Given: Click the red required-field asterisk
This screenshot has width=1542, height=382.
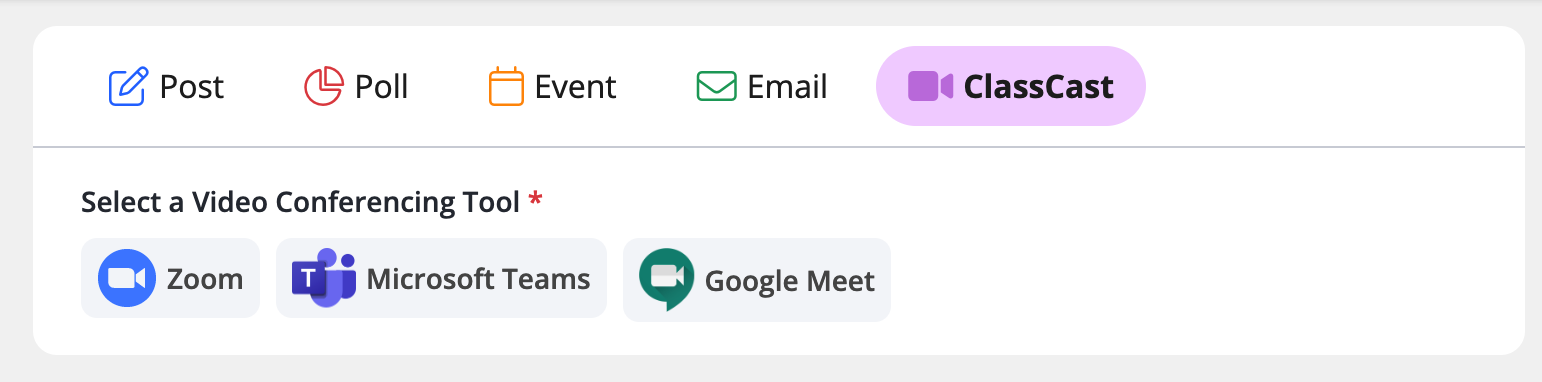Looking at the screenshot, I should [x=536, y=200].
